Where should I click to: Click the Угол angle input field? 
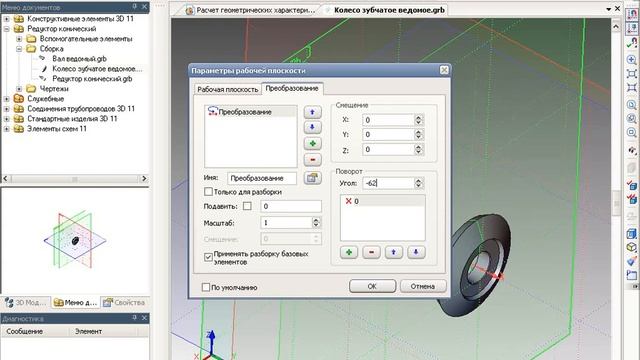(x=388, y=183)
